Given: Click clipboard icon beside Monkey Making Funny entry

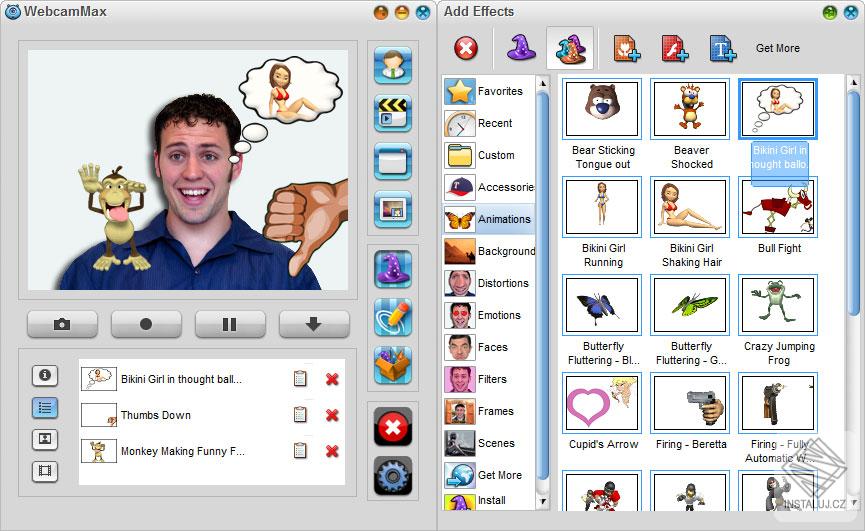Looking at the screenshot, I should [x=300, y=450].
